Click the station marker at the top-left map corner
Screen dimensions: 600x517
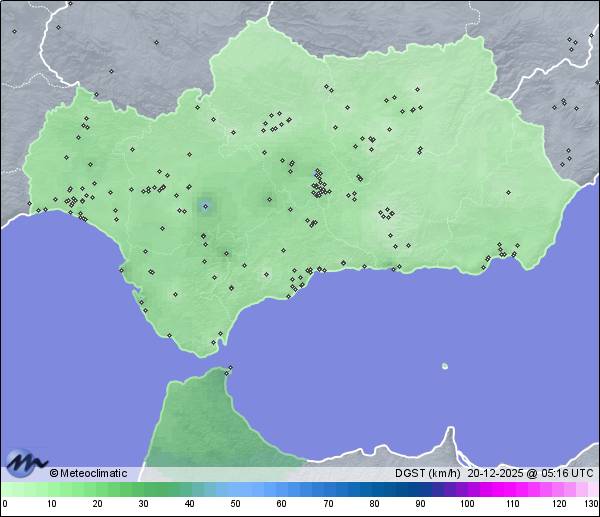[14, 31]
